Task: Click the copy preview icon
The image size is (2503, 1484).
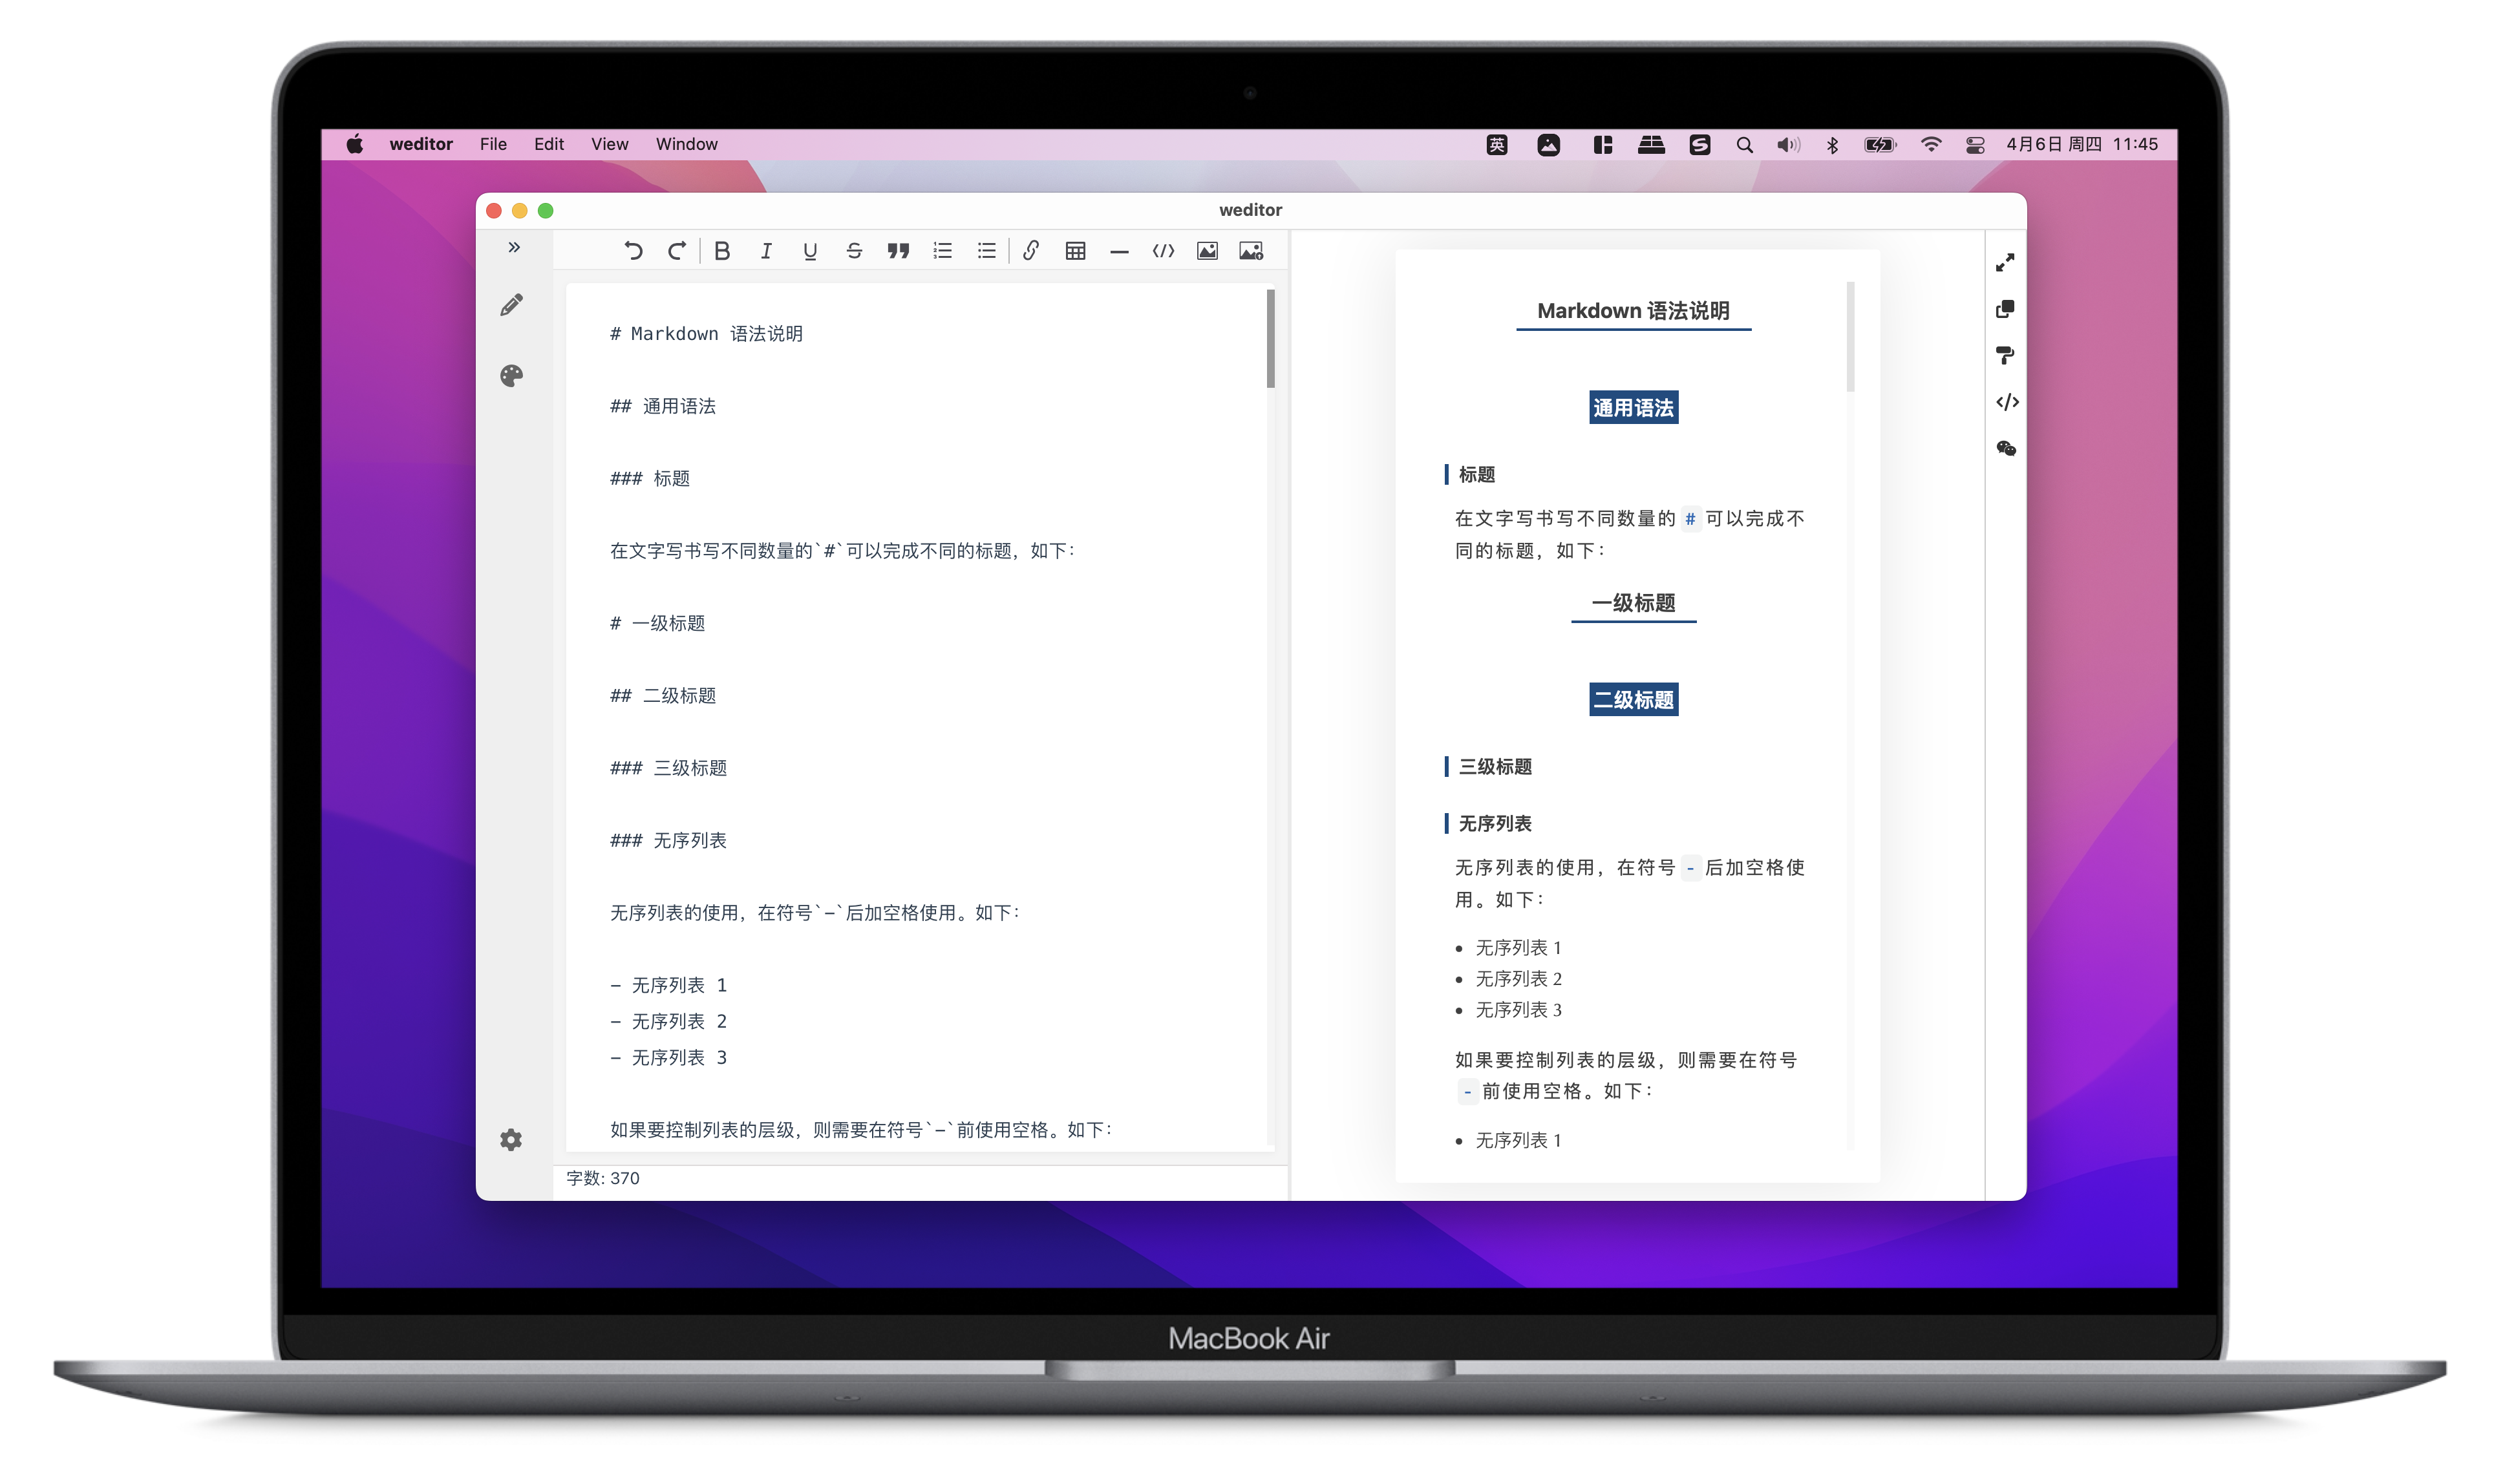Action: pyautogui.click(x=2006, y=309)
